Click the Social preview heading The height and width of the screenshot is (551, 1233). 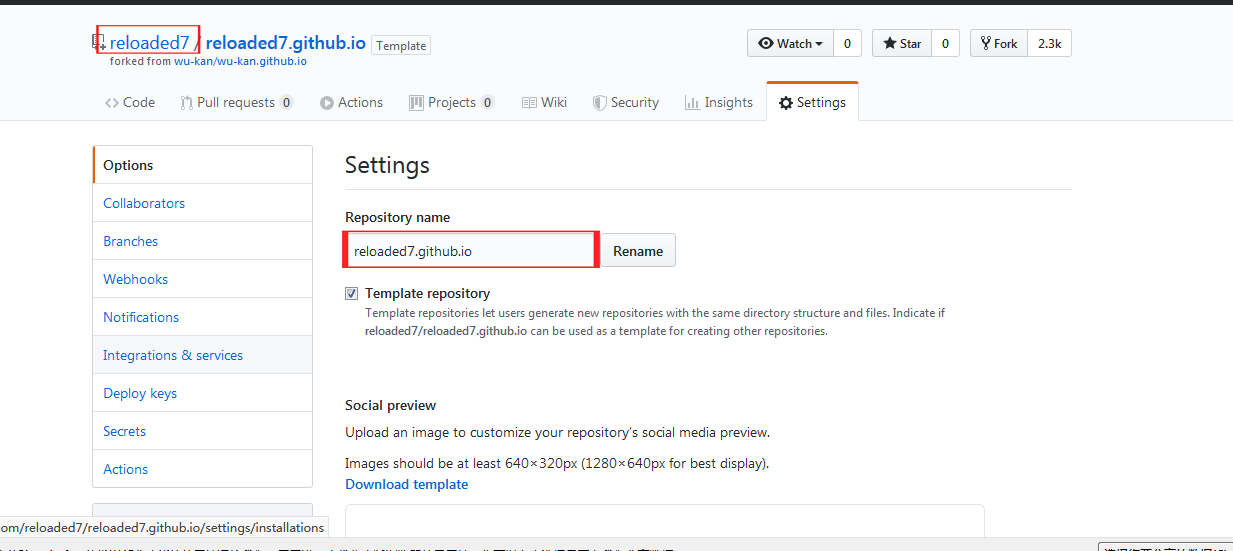point(391,405)
